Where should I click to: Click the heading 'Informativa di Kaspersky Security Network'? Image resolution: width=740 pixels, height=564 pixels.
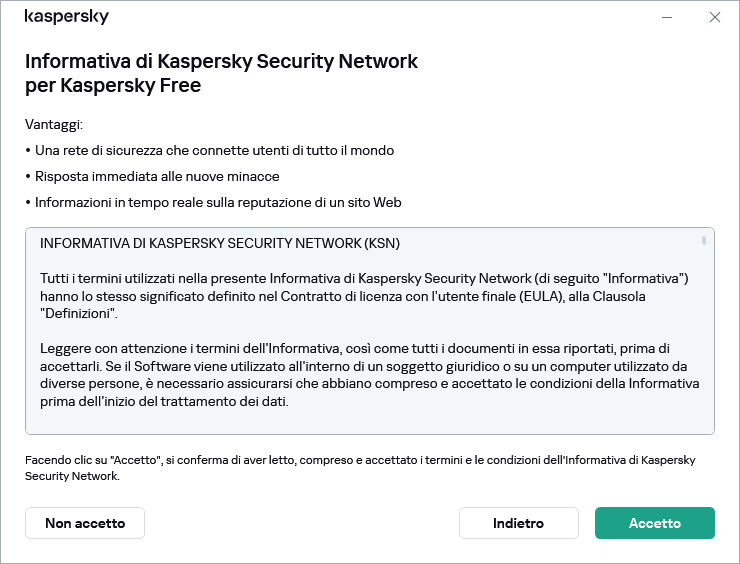click(221, 61)
